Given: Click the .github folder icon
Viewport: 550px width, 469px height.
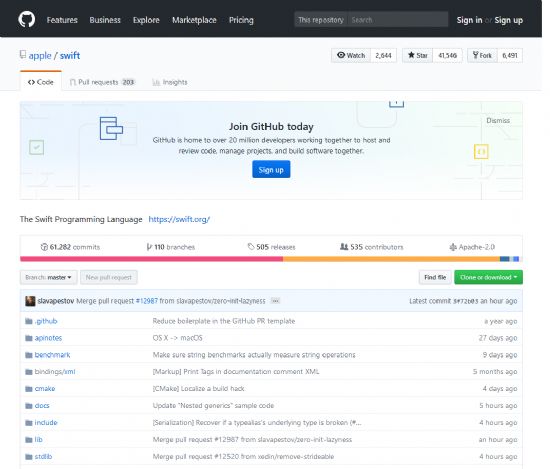Looking at the screenshot, I should [29, 321].
